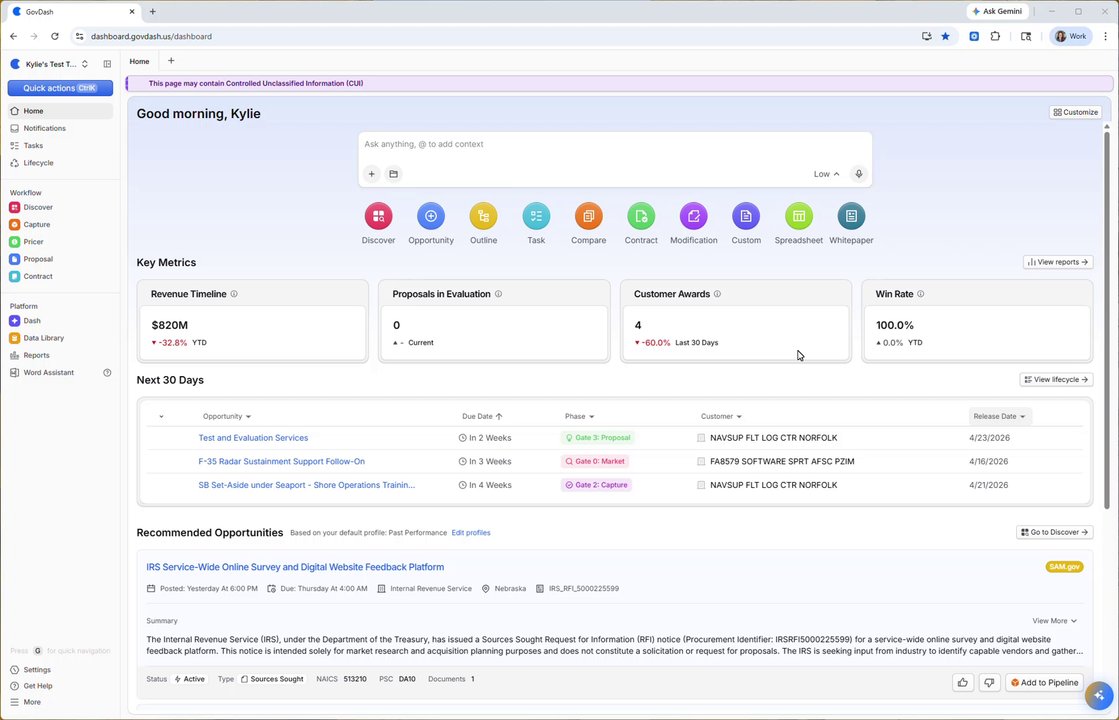Tick the checkbox next to first NAVSUP customer

[x=701, y=438]
